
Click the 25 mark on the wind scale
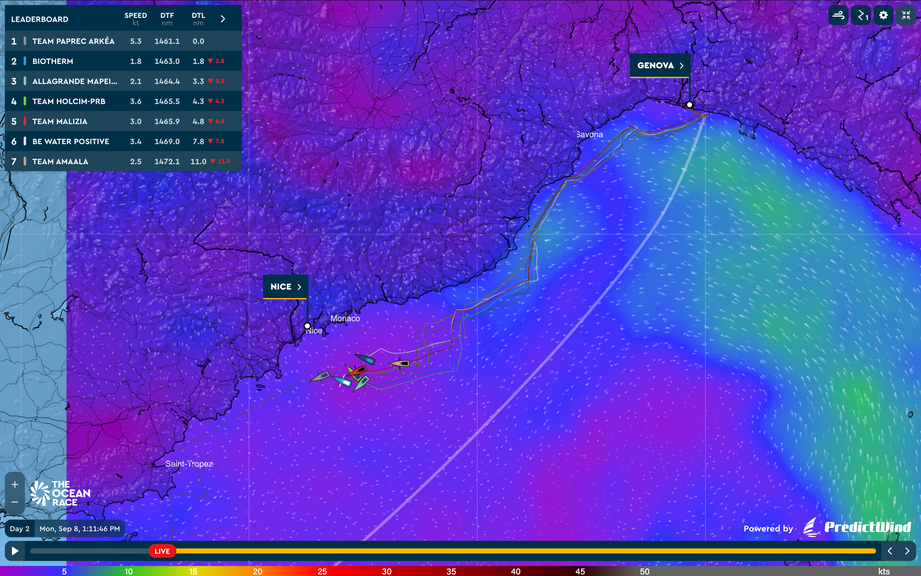coord(322,571)
